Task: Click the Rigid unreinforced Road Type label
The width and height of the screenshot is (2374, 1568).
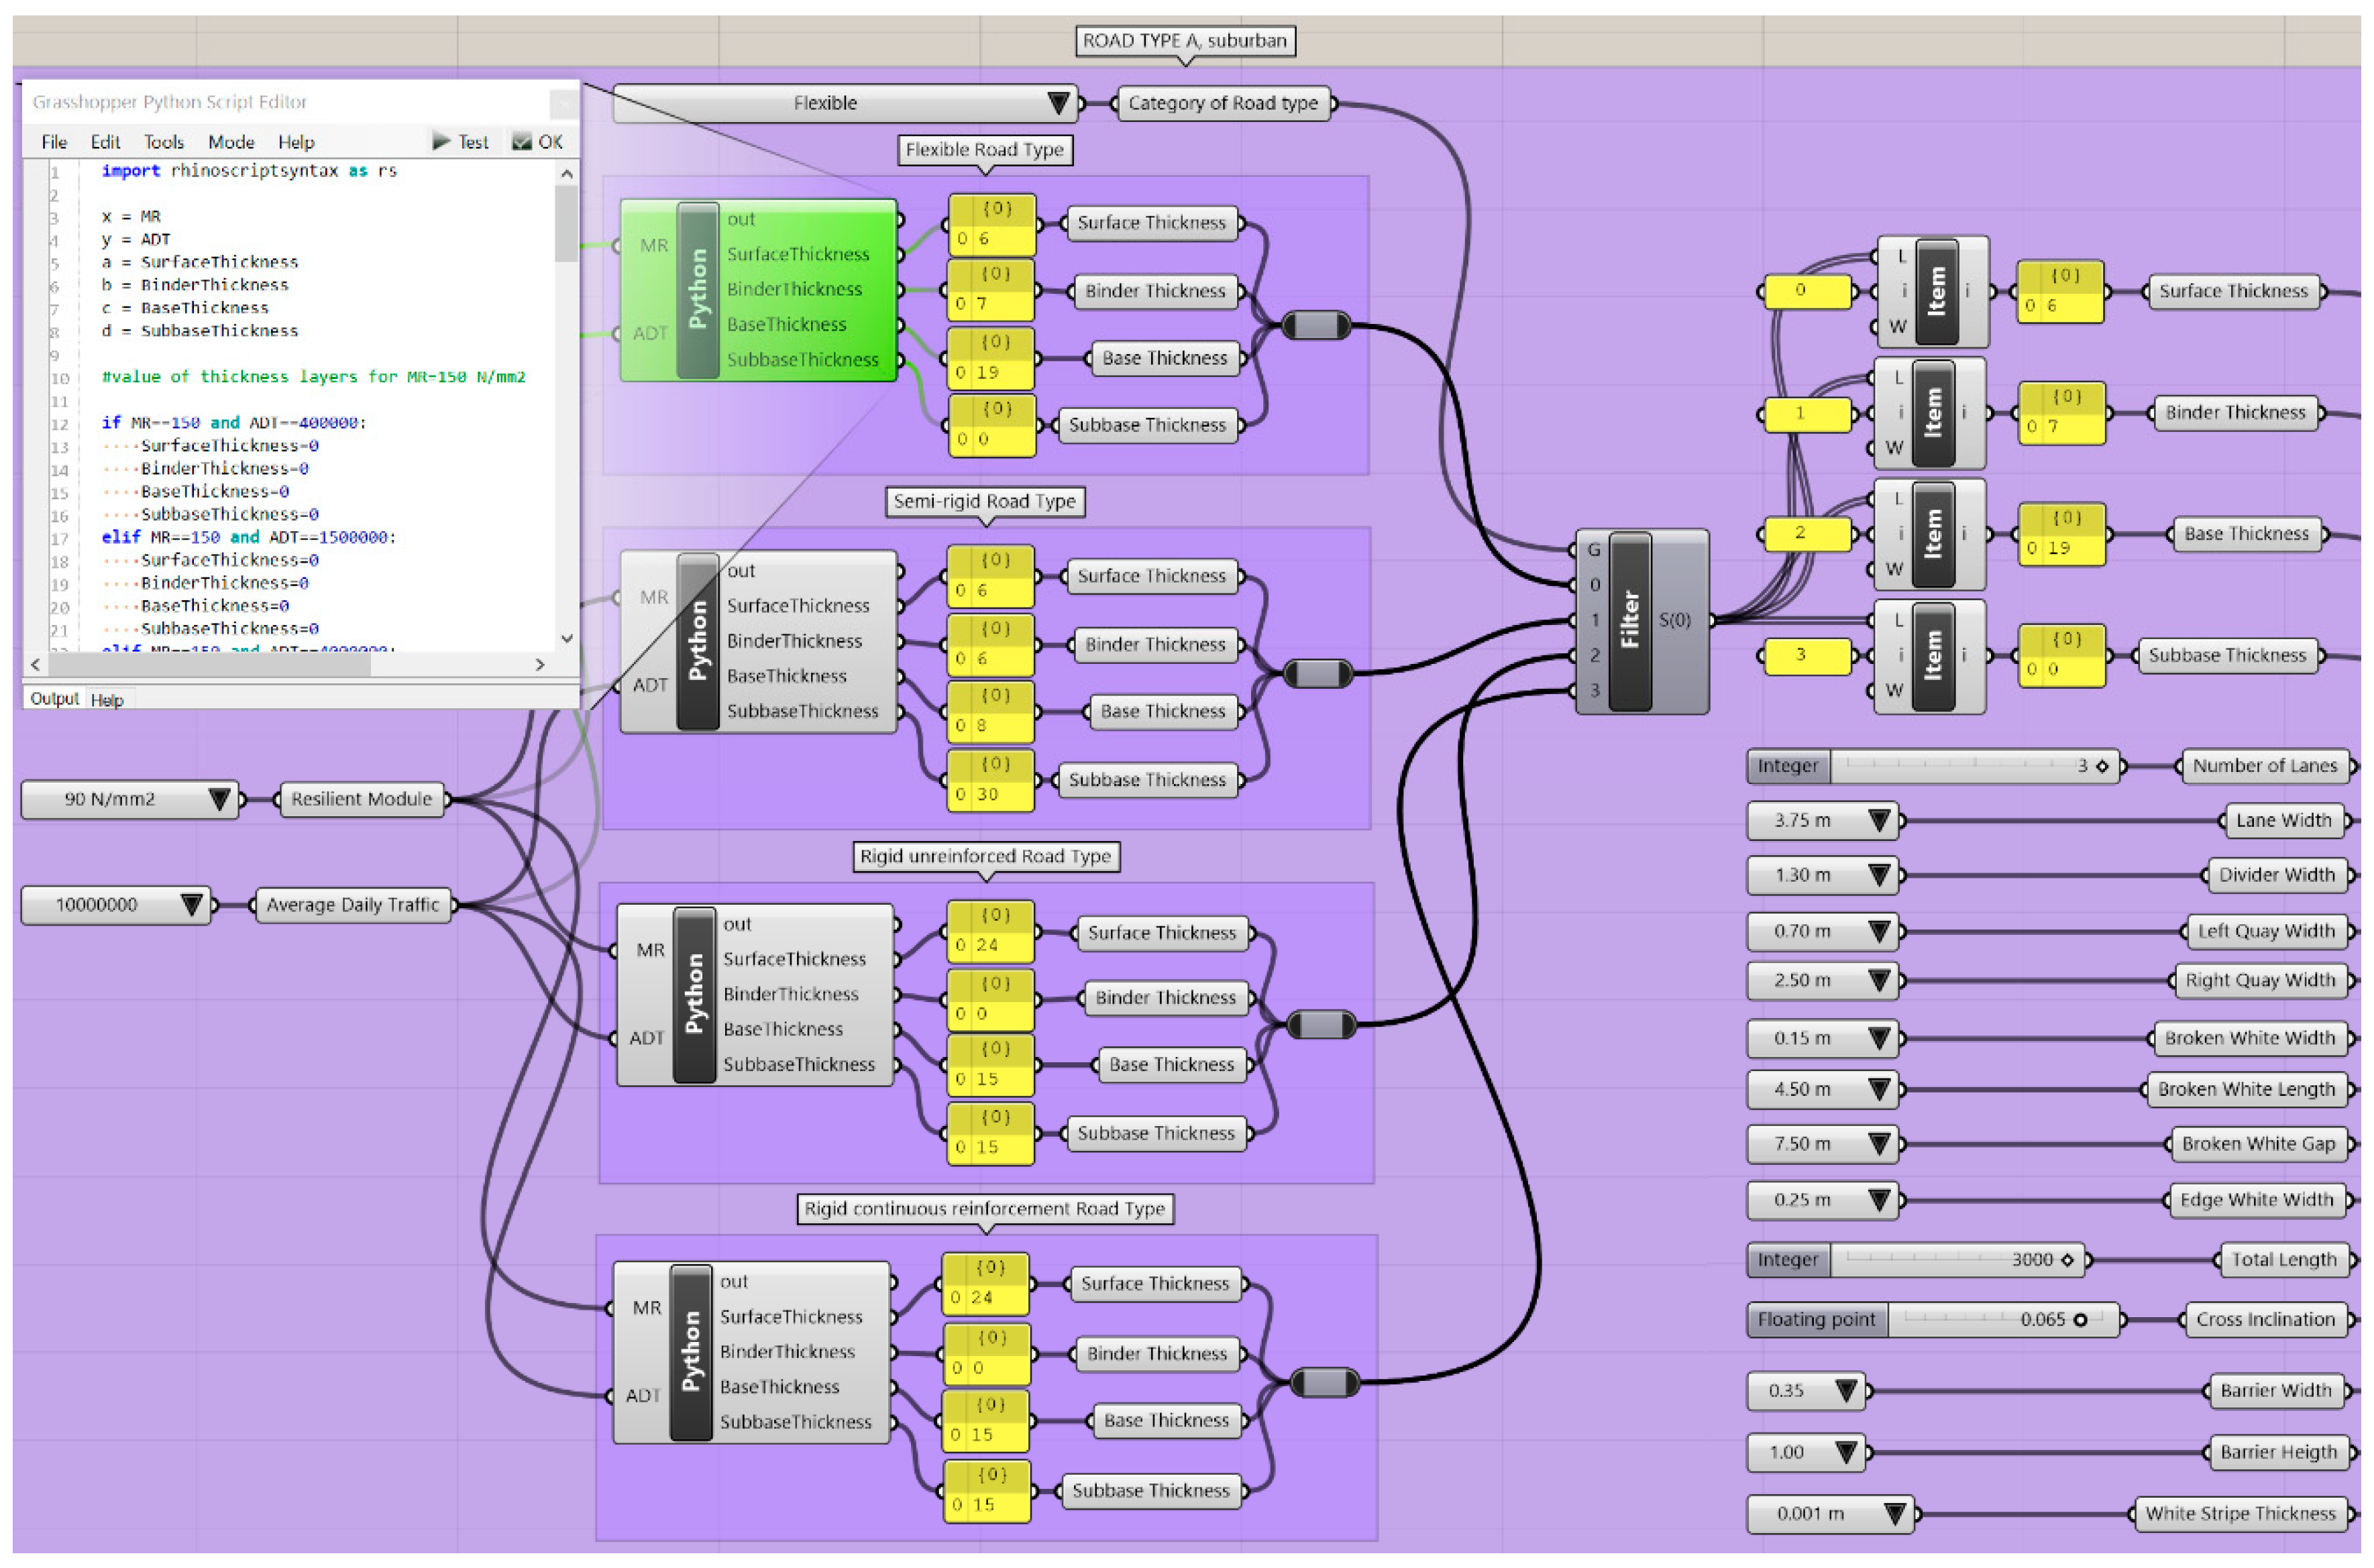Action: pos(986,857)
